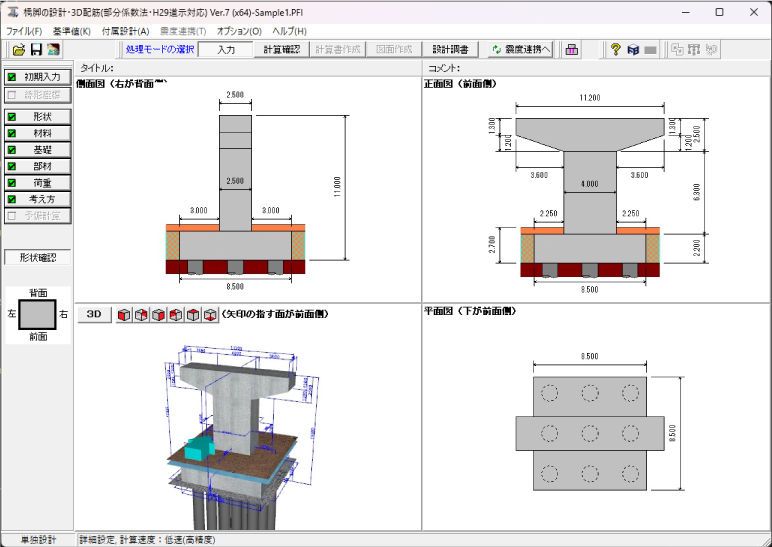The image size is (772, 547).
Task: Open the ファイル(F) menu
Action: point(24,31)
